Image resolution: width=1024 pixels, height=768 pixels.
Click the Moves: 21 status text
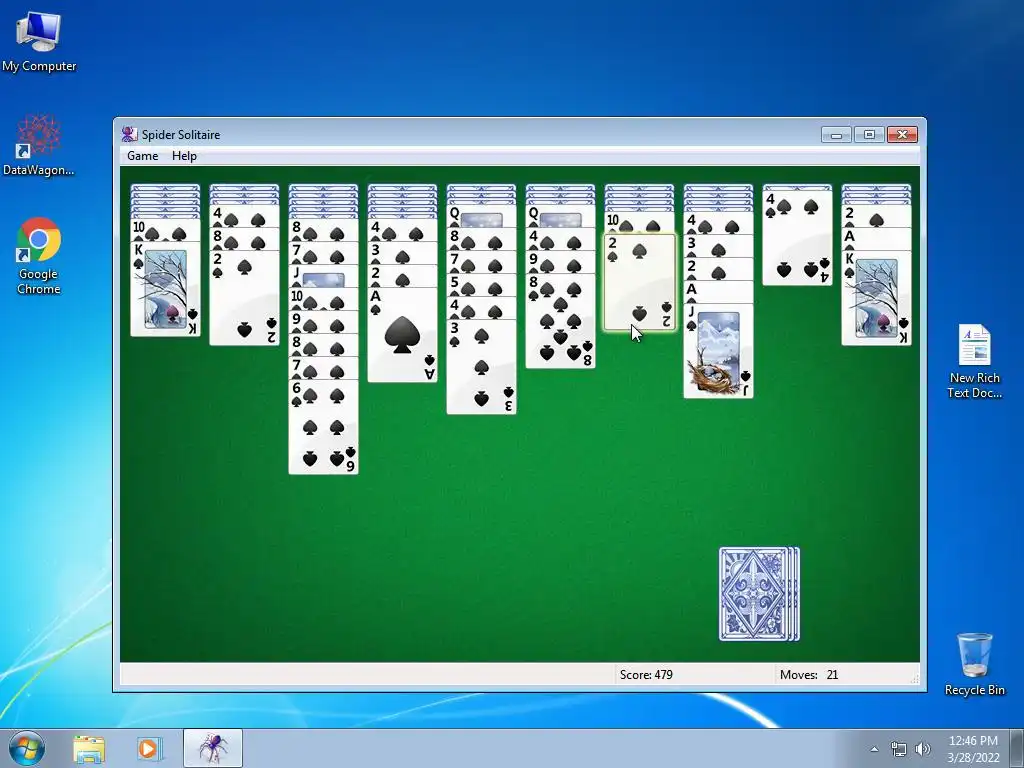808,675
